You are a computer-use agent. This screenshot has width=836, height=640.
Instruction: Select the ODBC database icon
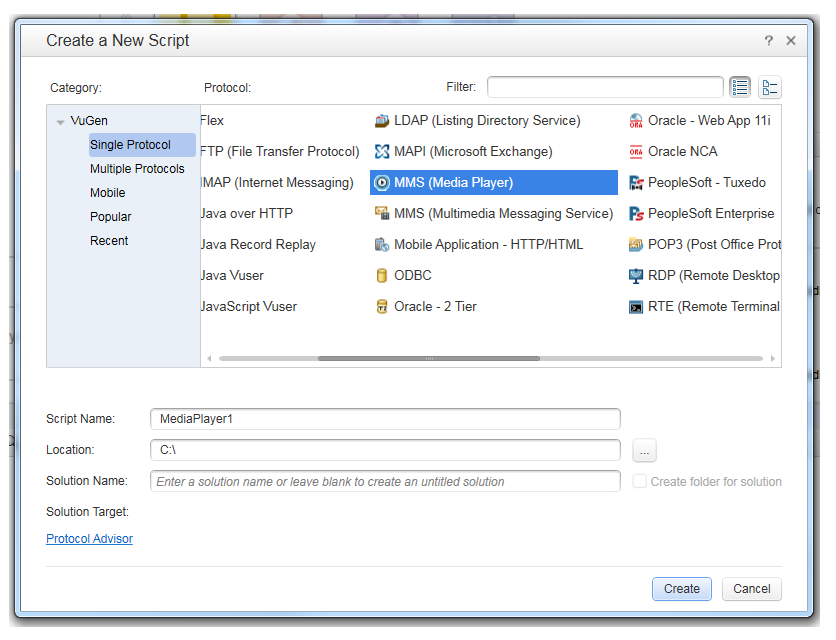coord(382,276)
